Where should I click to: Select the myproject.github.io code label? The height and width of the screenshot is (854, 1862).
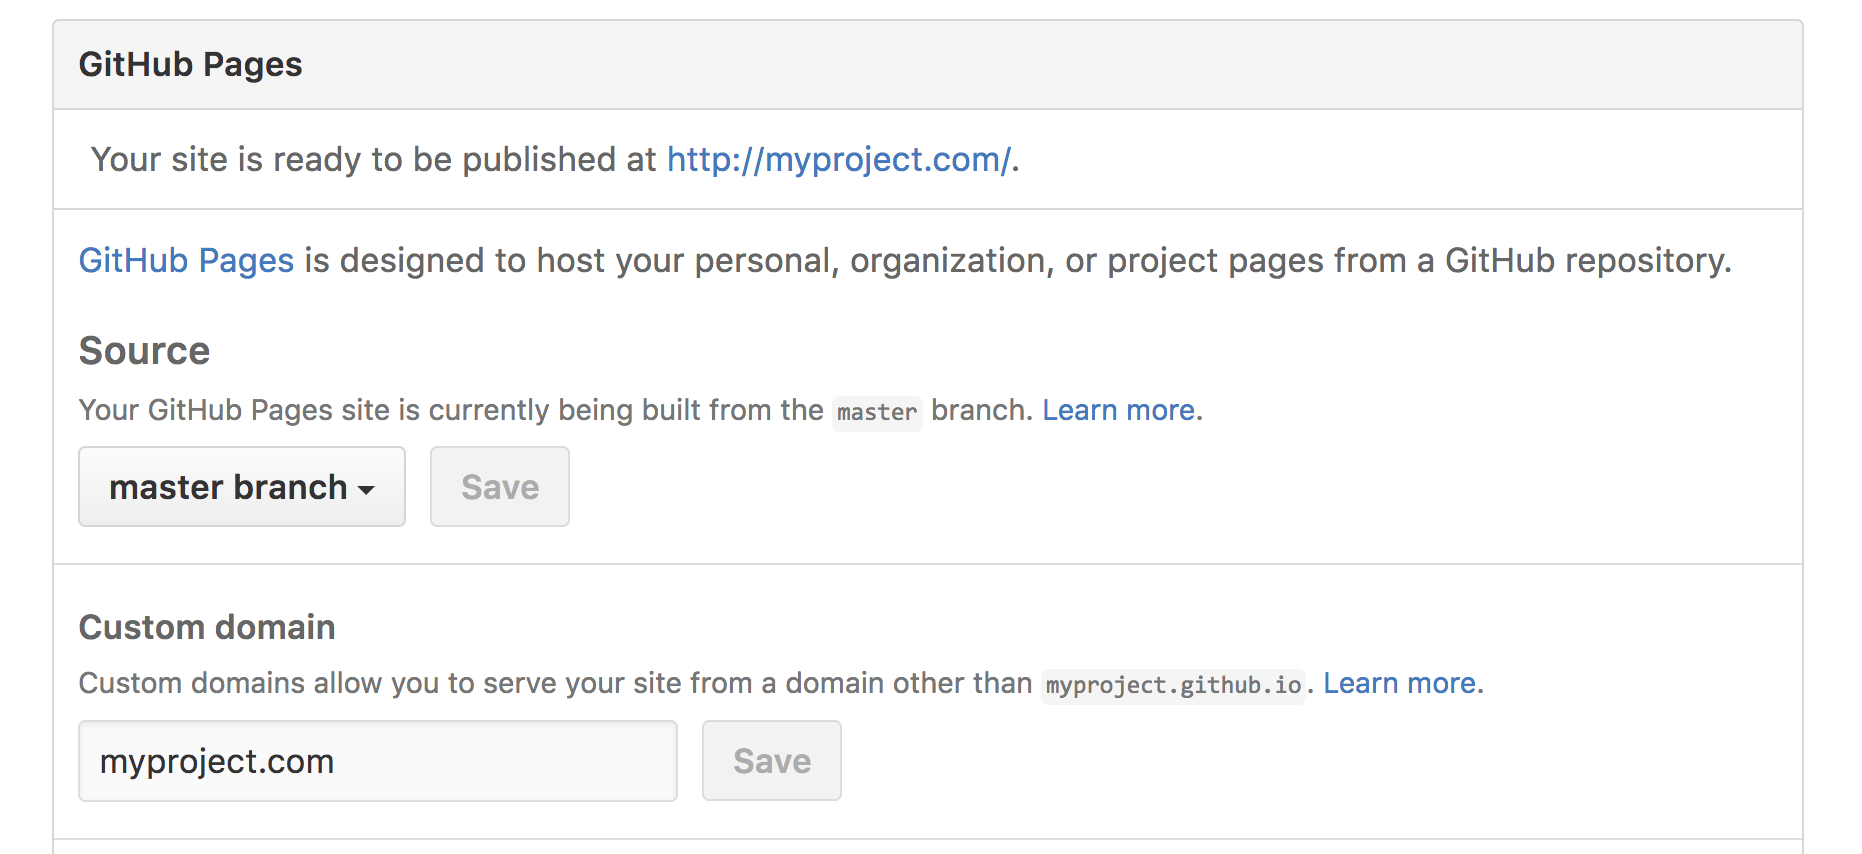(x=1173, y=685)
